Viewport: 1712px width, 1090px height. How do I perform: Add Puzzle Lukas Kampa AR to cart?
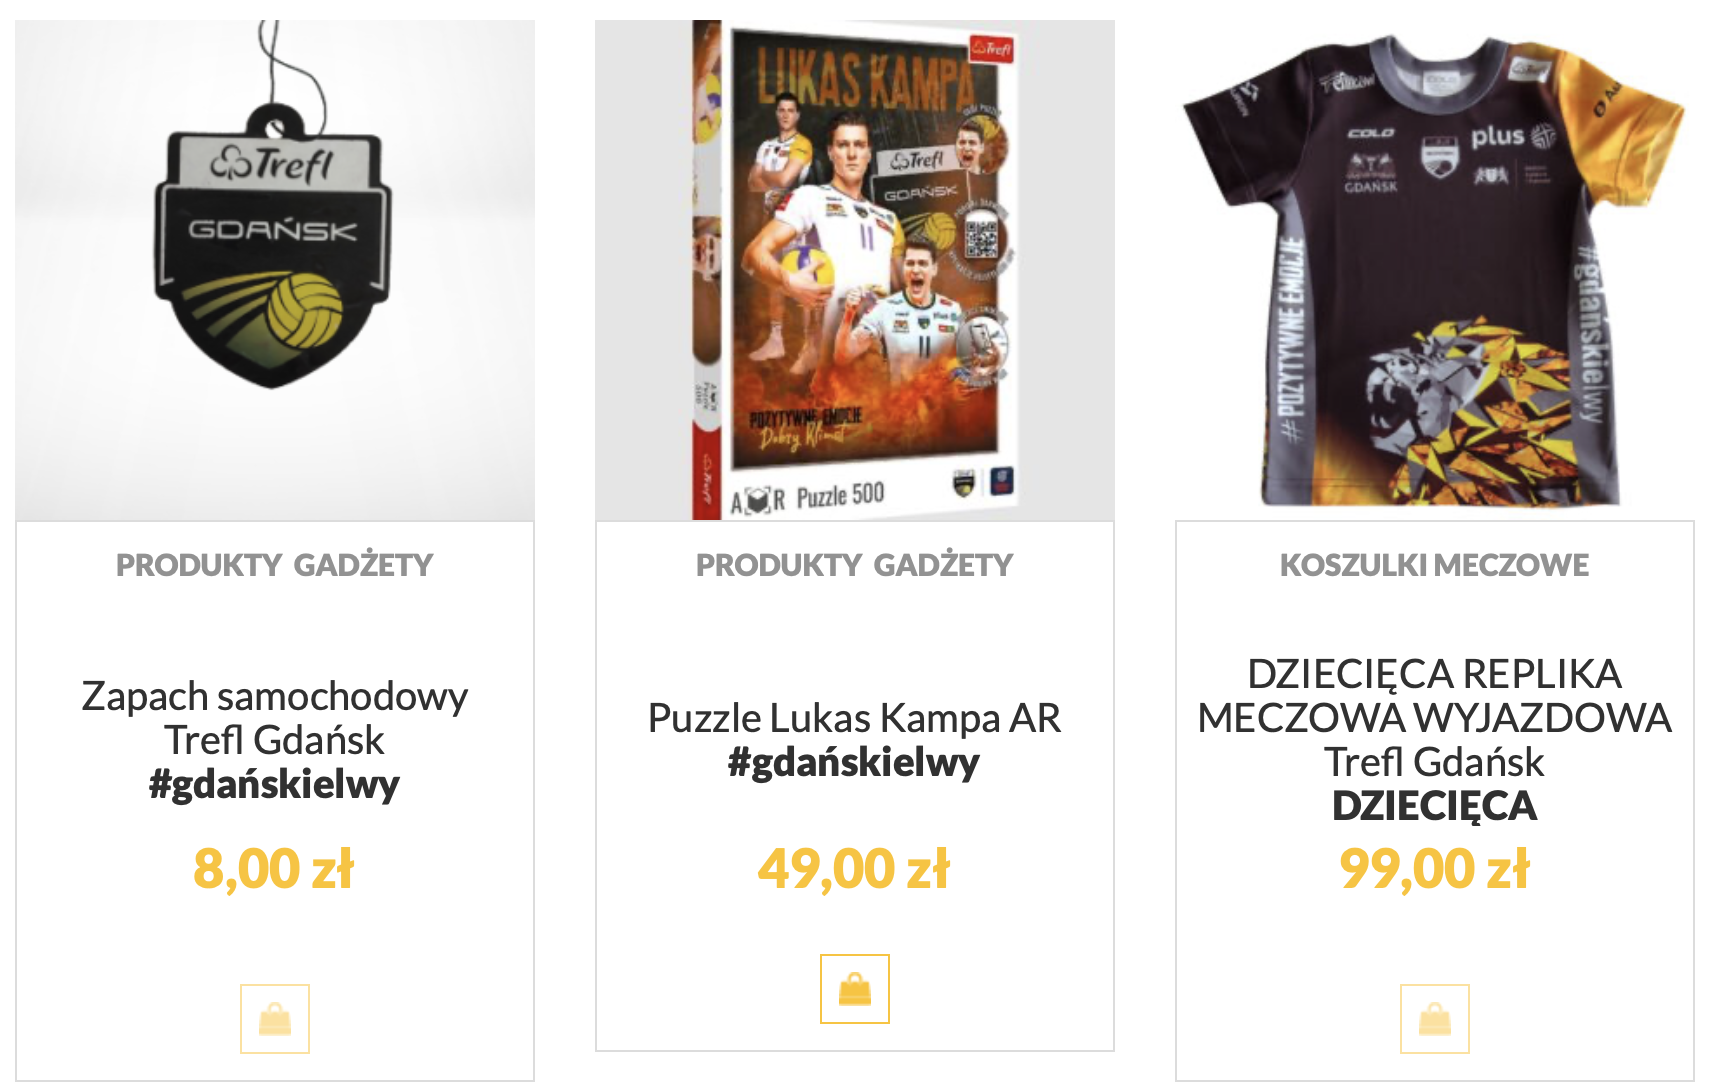[855, 989]
